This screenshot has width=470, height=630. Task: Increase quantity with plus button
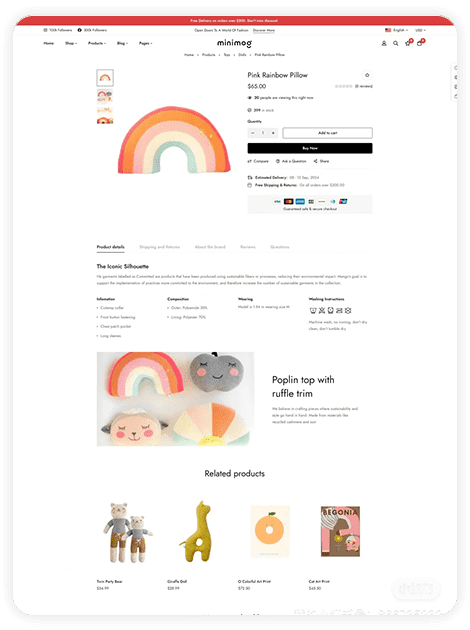click(273, 133)
